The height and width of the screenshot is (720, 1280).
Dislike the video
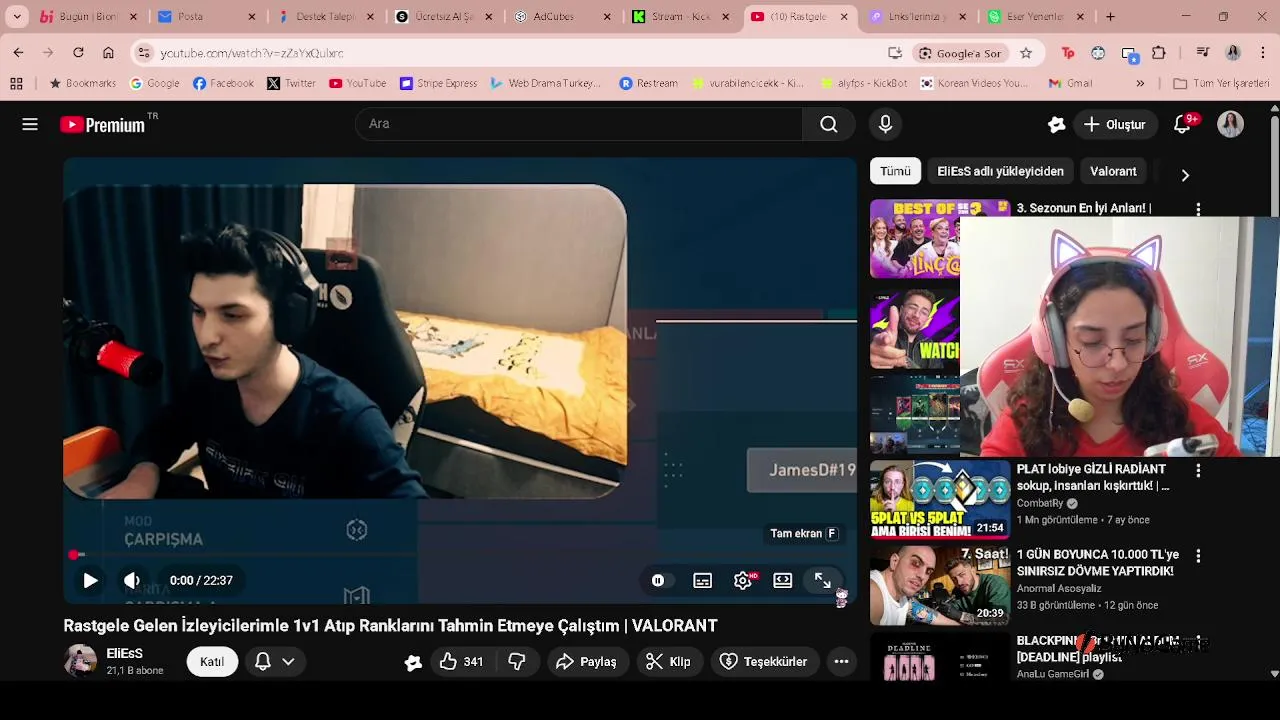[517, 661]
